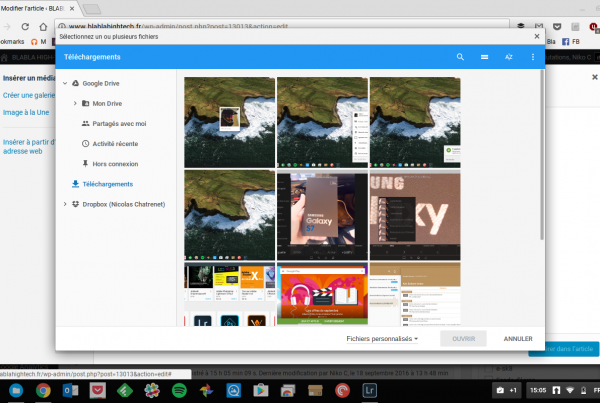Open the Hors connexion section
Screen dimensions: 600x403
pos(115,164)
